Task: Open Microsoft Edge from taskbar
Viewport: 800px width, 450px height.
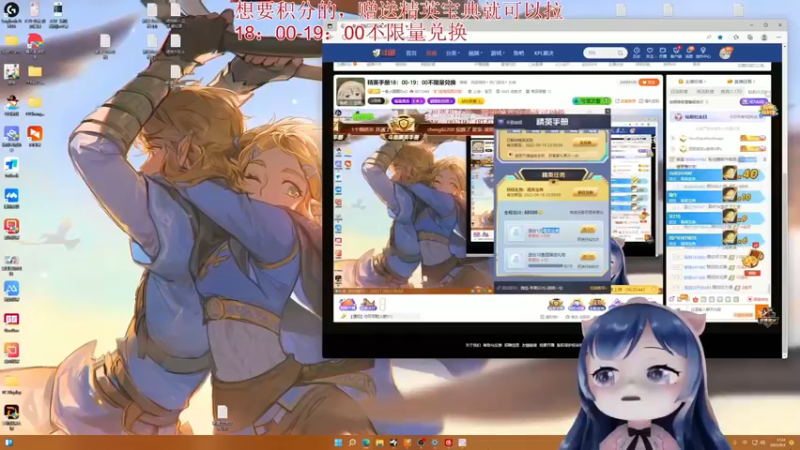Action: [x=366, y=442]
